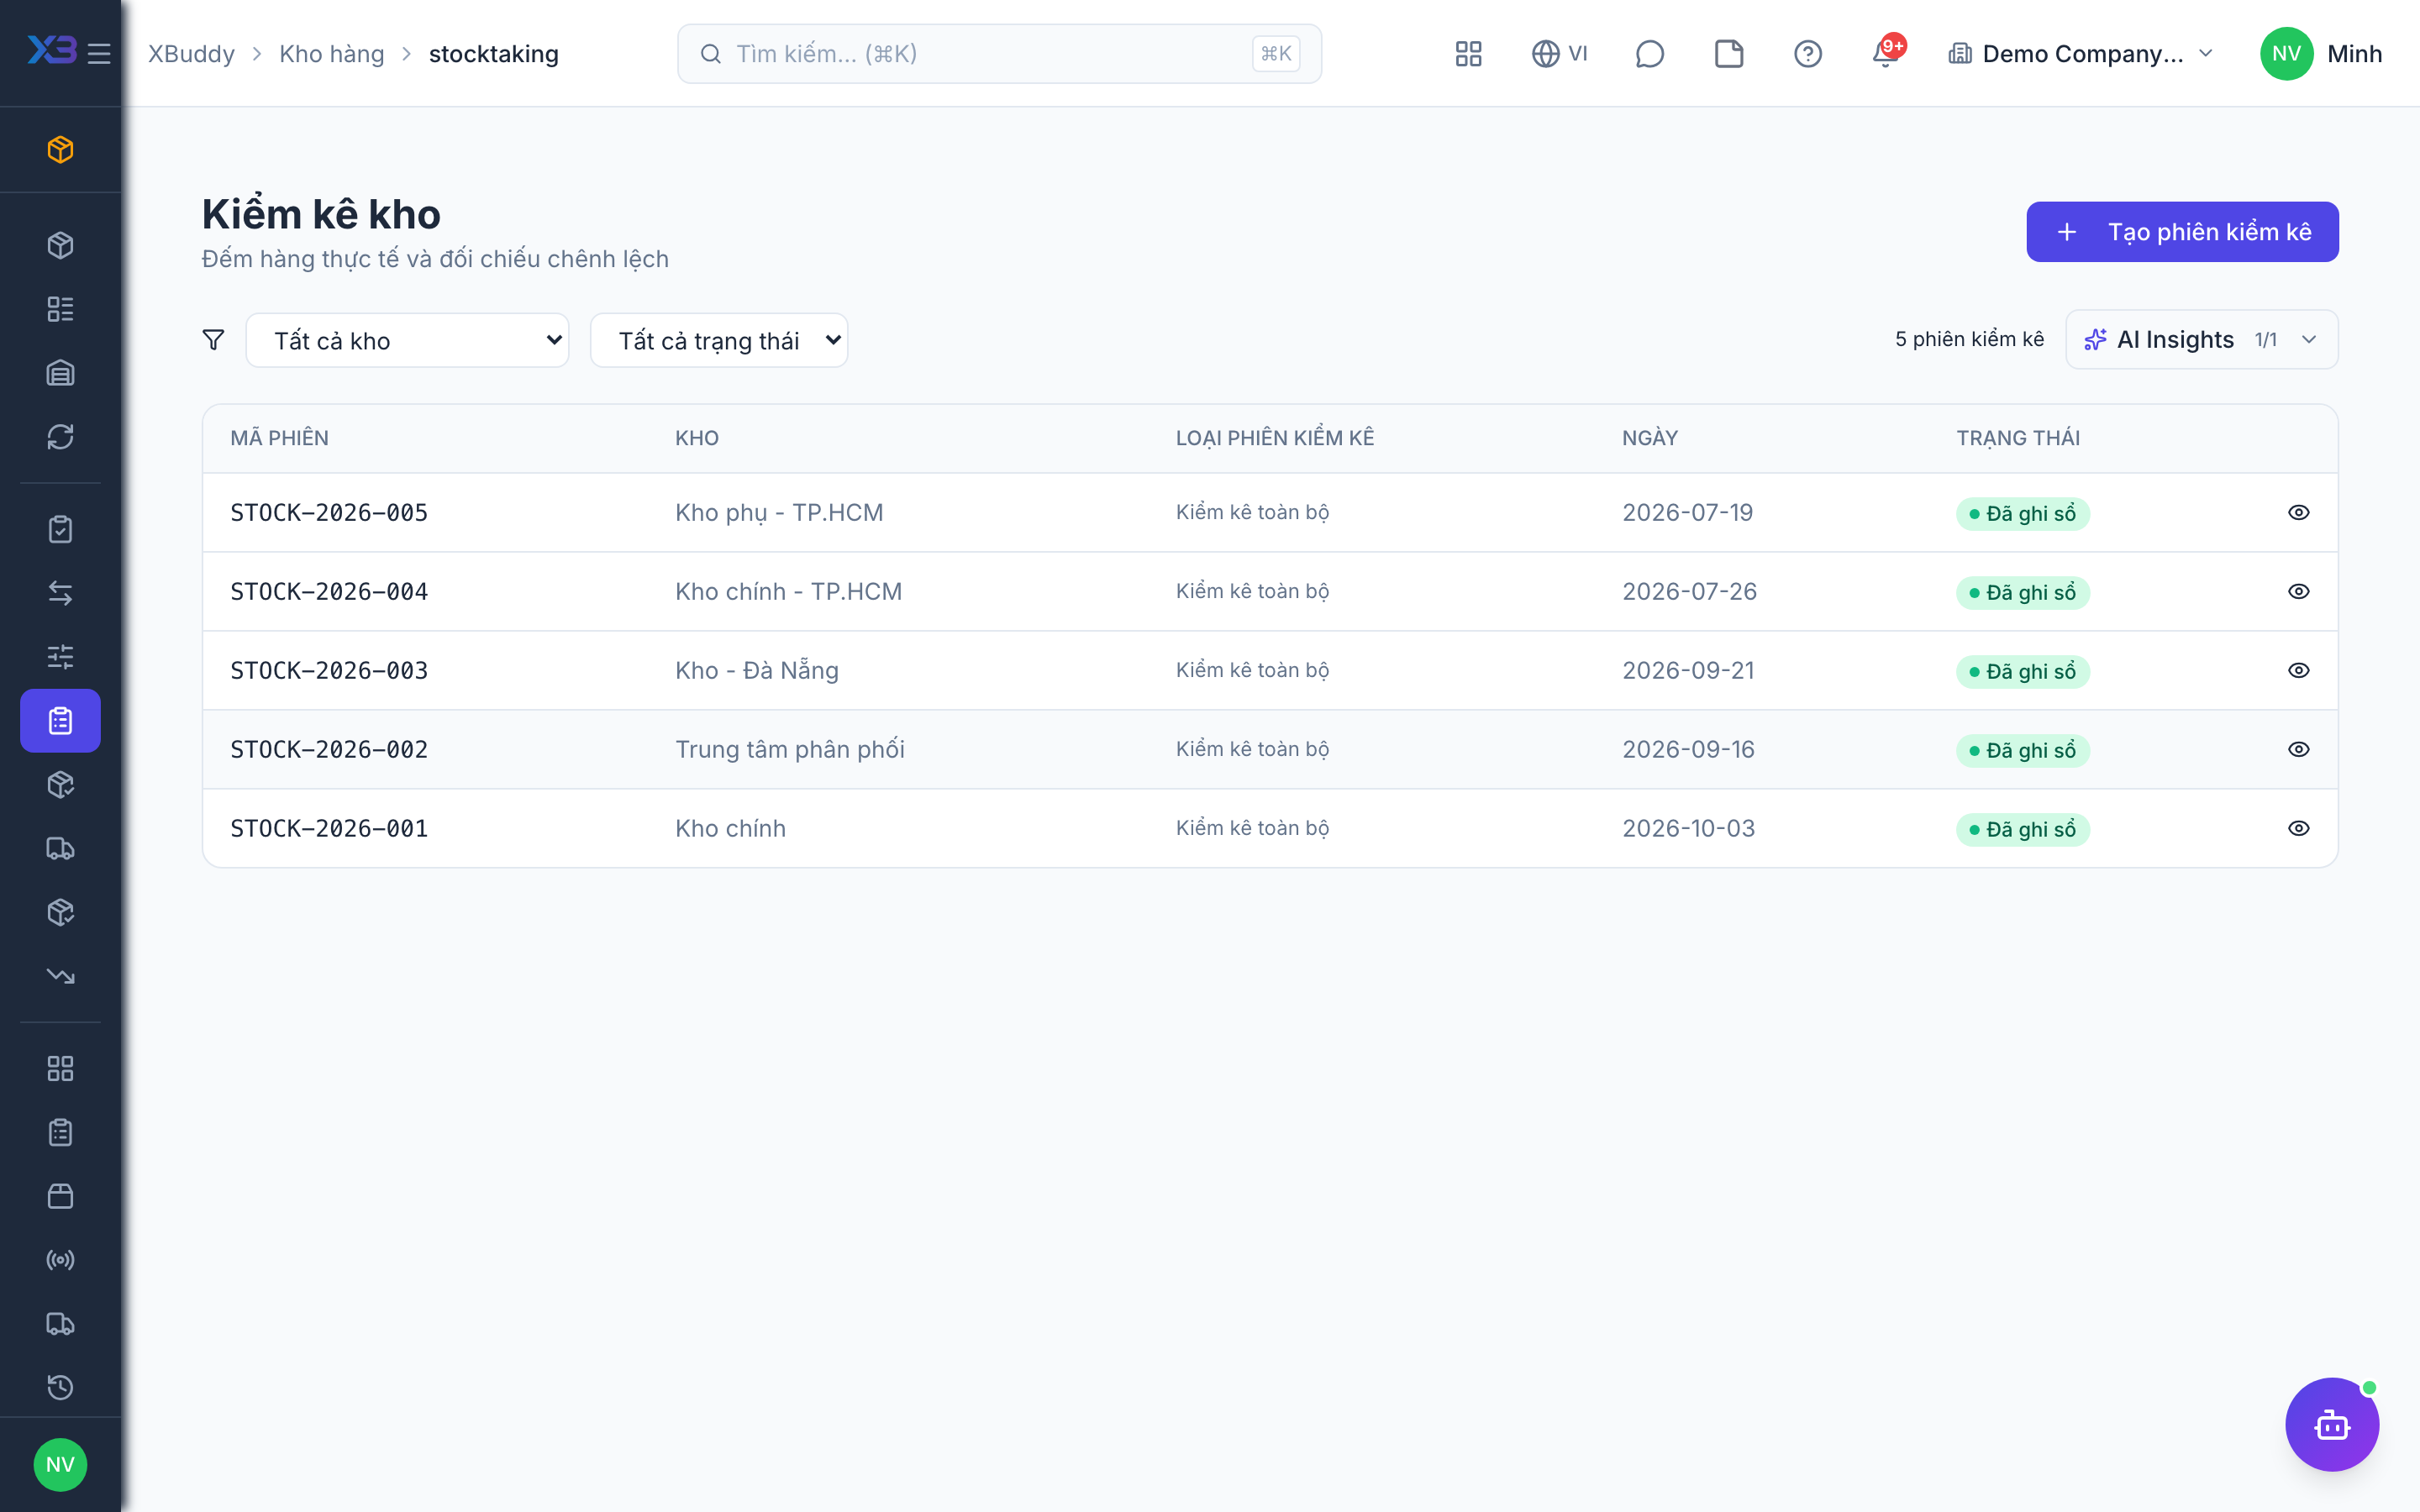Click date cell 2026-10-03
Viewport: 2420px width, 1512px height.
pyautogui.click(x=1688, y=829)
